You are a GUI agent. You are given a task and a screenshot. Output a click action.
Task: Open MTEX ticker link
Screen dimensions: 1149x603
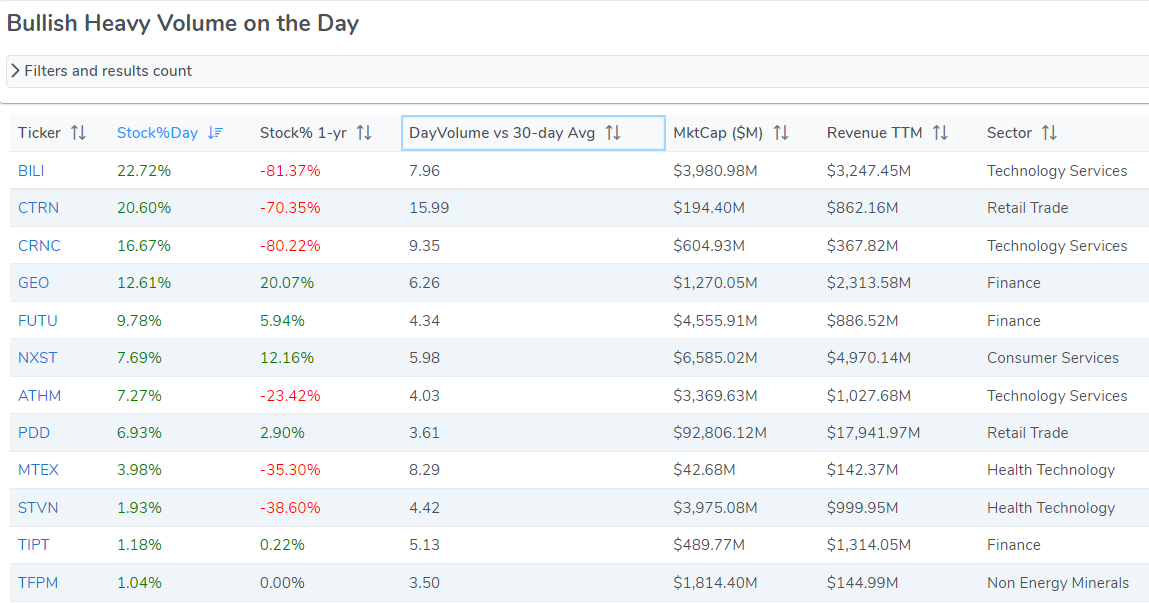38,470
